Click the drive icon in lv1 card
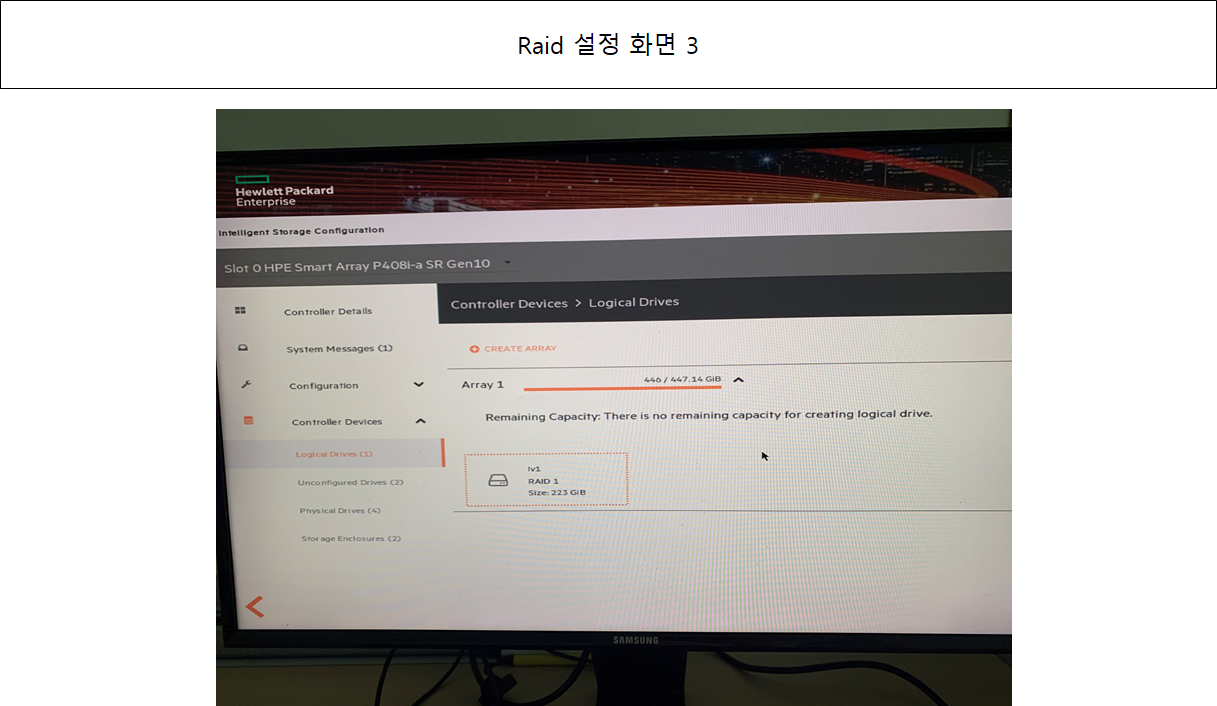The image size is (1217, 706). click(498, 481)
